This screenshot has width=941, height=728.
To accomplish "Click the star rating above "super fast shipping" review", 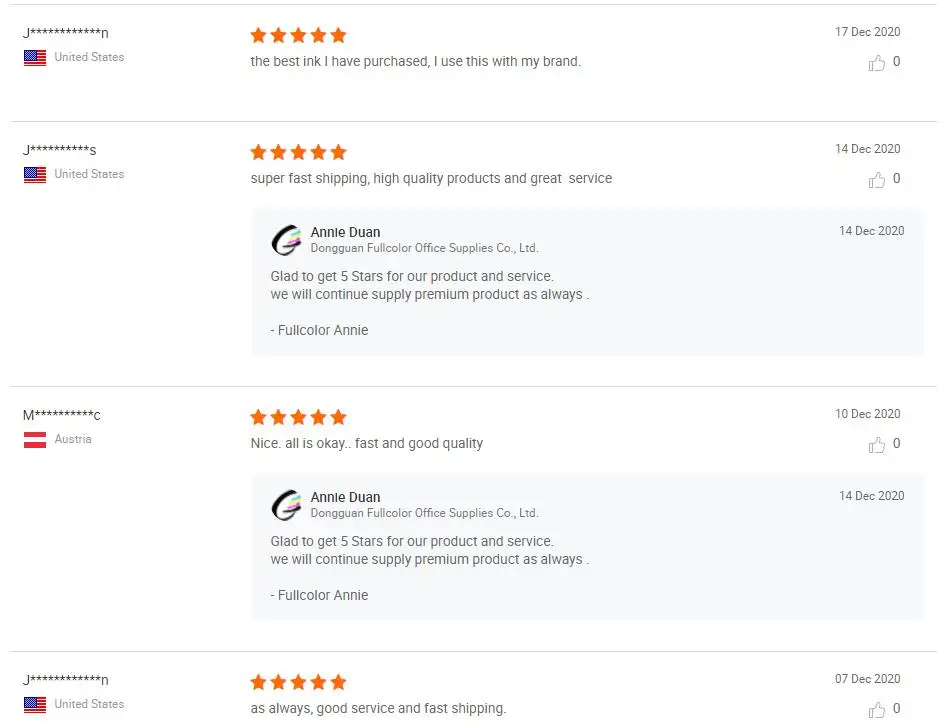I will click(x=298, y=152).
